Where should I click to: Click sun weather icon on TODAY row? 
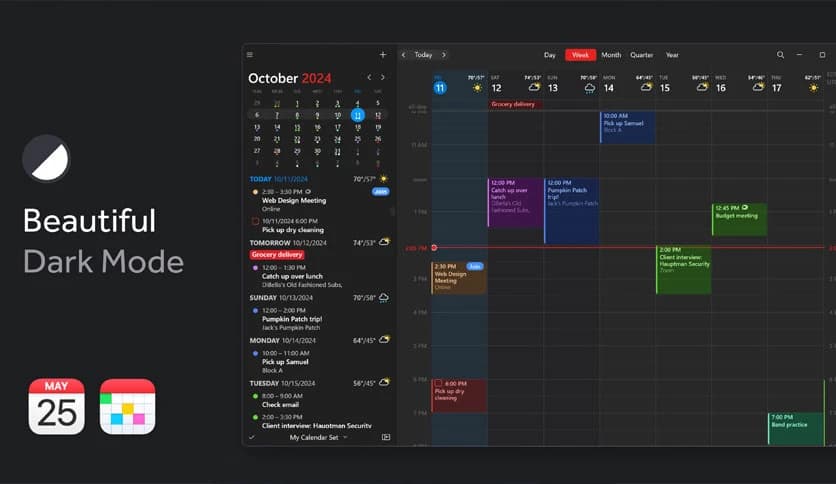[x=383, y=179]
